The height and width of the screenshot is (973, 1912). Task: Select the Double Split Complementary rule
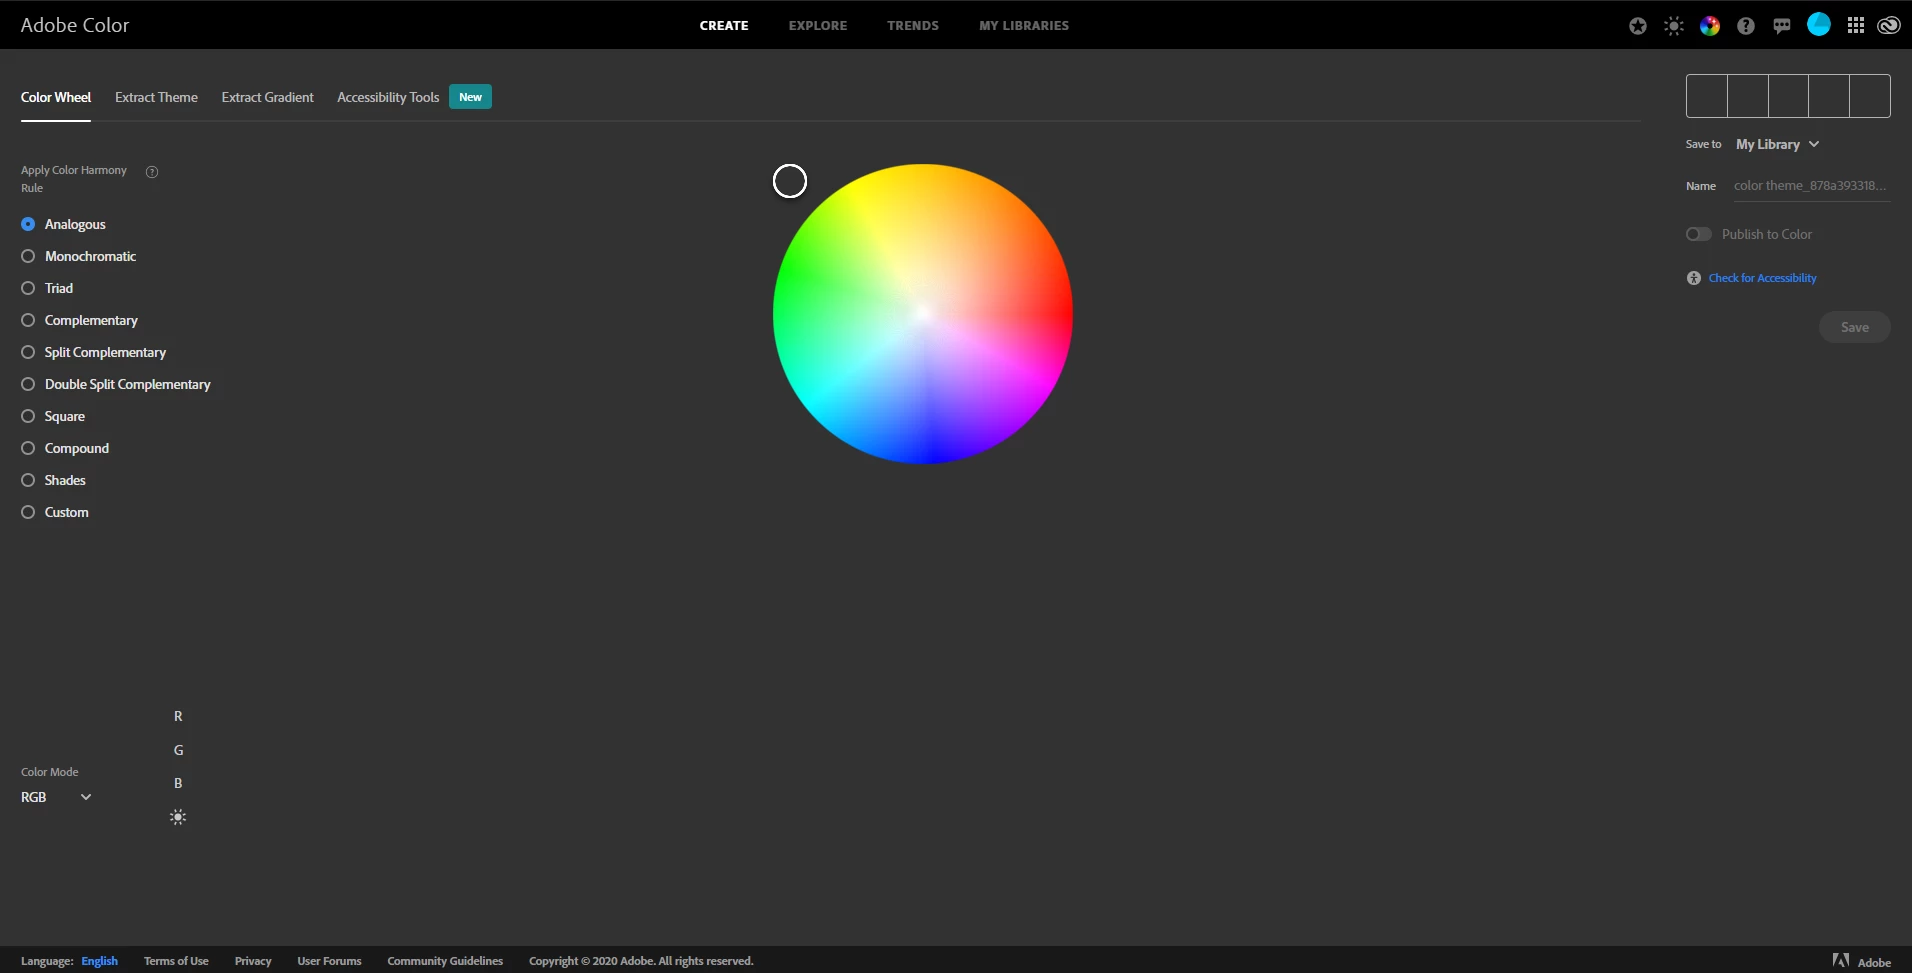click(x=116, y=384)
